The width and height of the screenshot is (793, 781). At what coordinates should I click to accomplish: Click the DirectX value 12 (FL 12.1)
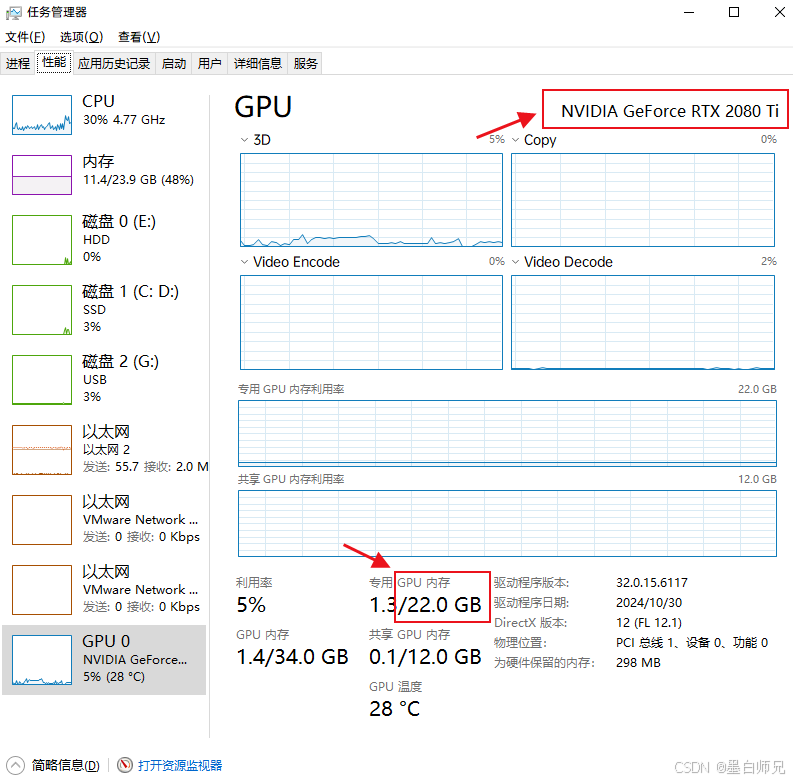tap(649, 623)
